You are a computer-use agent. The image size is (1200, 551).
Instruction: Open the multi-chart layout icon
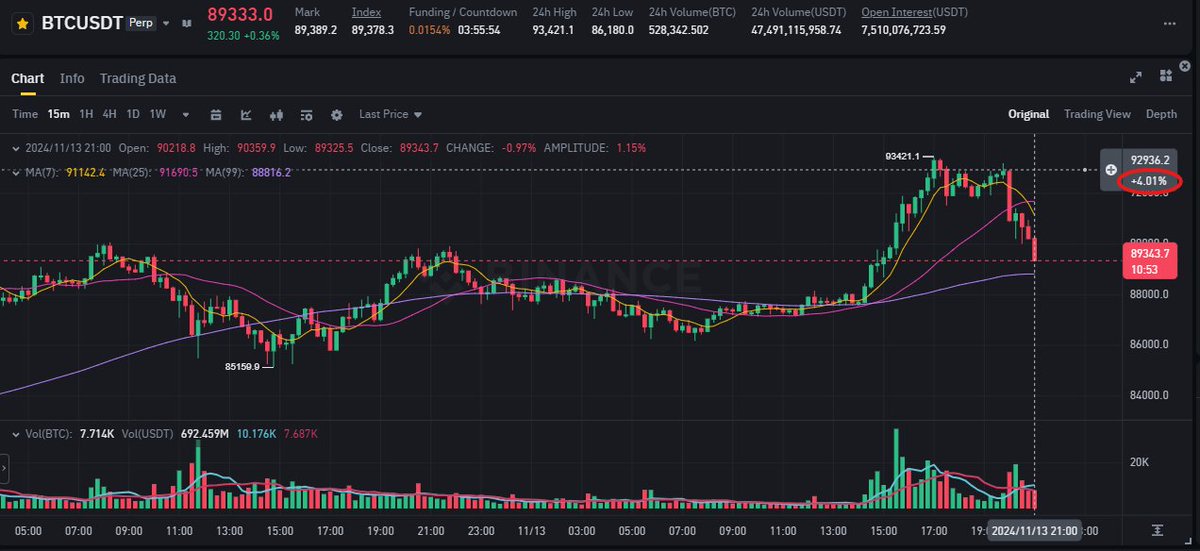tap(1166, 77)
